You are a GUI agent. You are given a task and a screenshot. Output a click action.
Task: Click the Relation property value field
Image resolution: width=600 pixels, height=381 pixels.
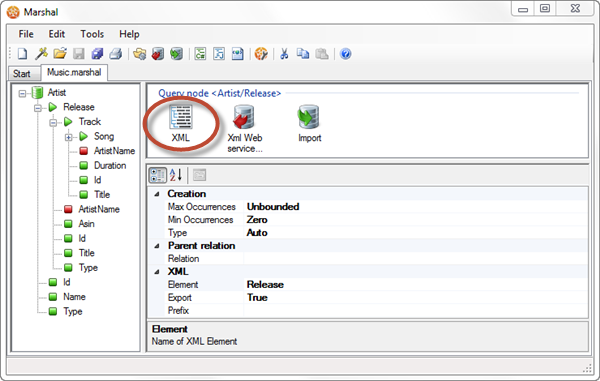point(416,259)
